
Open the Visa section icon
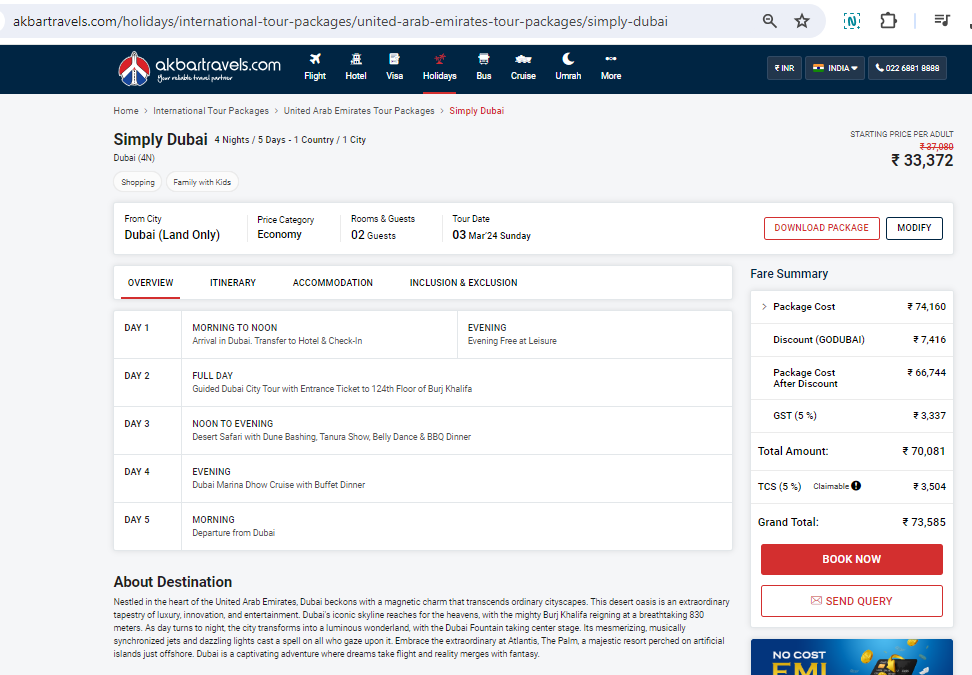(x=394, y=60)
